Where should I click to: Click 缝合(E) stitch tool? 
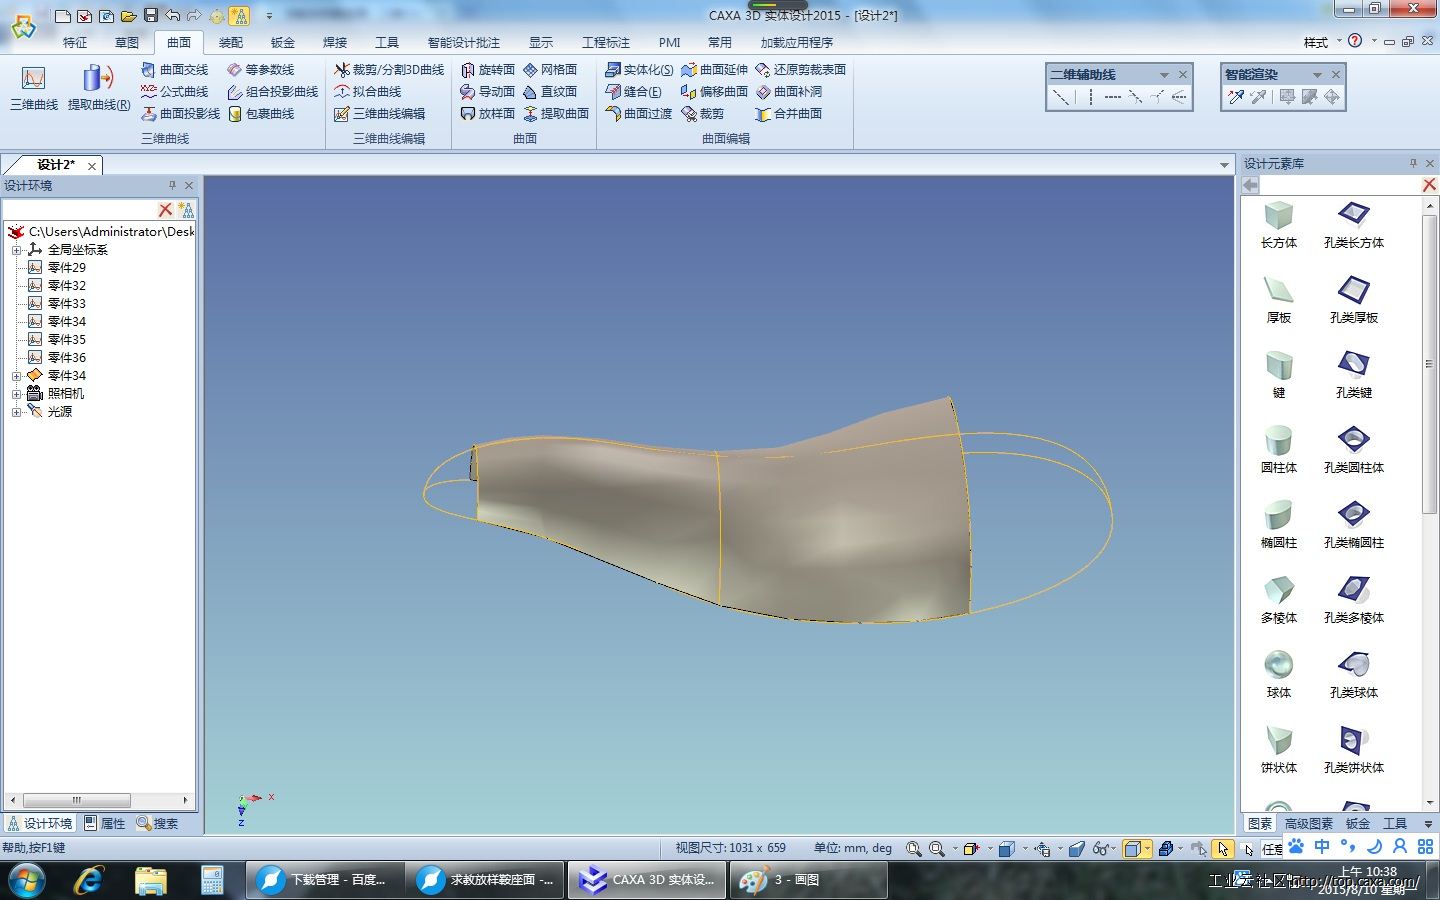633,92
